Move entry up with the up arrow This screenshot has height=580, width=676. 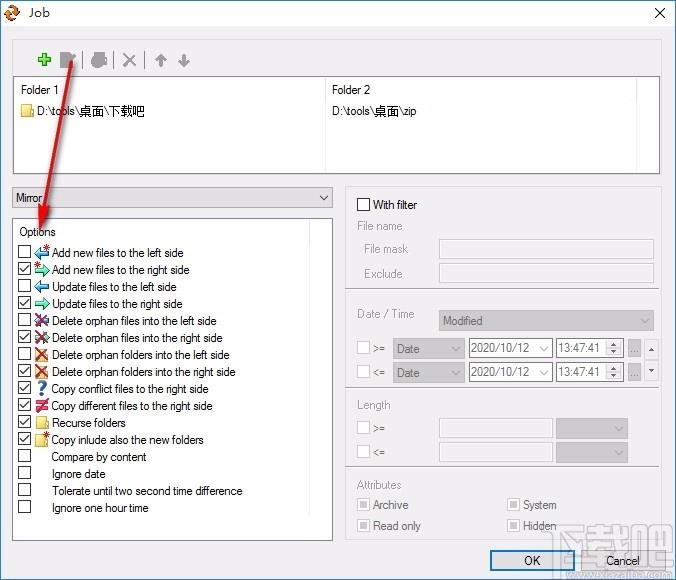tap(161, 60)
